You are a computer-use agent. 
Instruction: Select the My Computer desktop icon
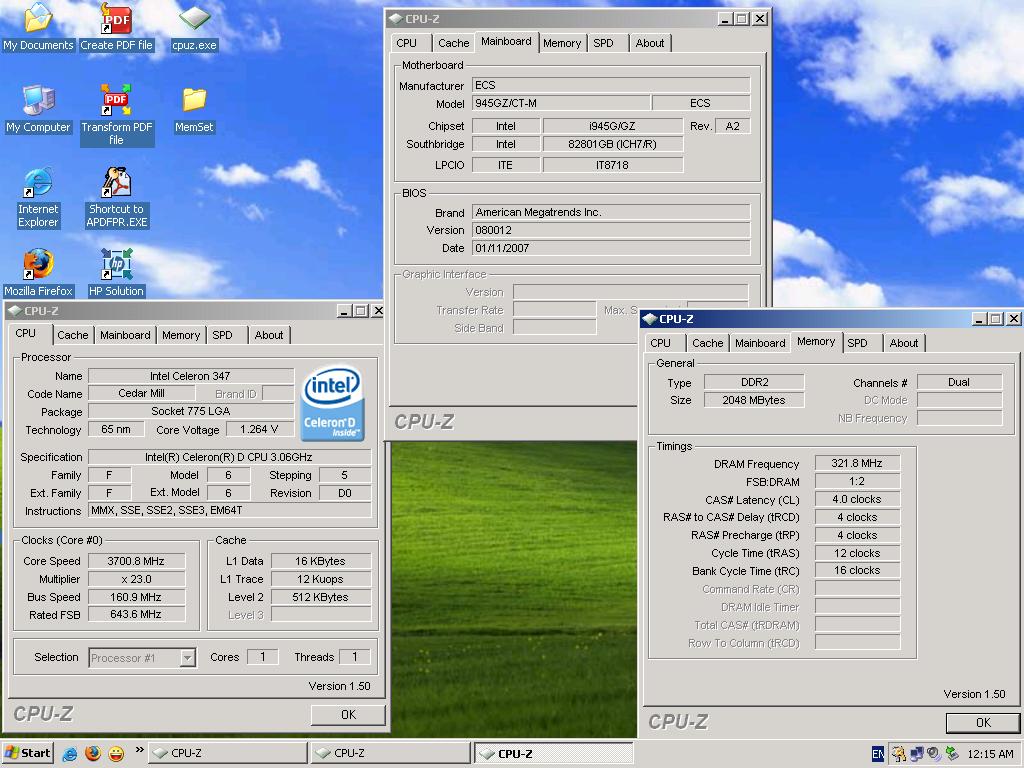pos(38,109)
